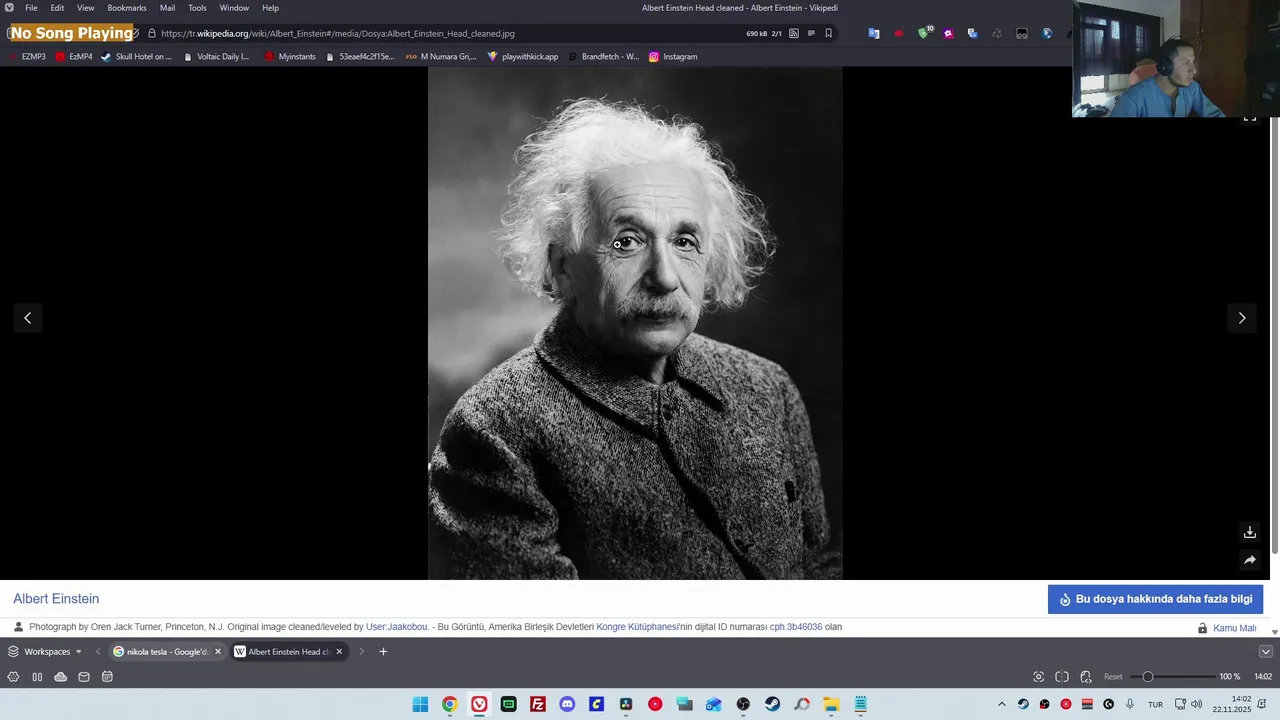
Task: Go to previous image with left arrow
Action: coord(27,318)
